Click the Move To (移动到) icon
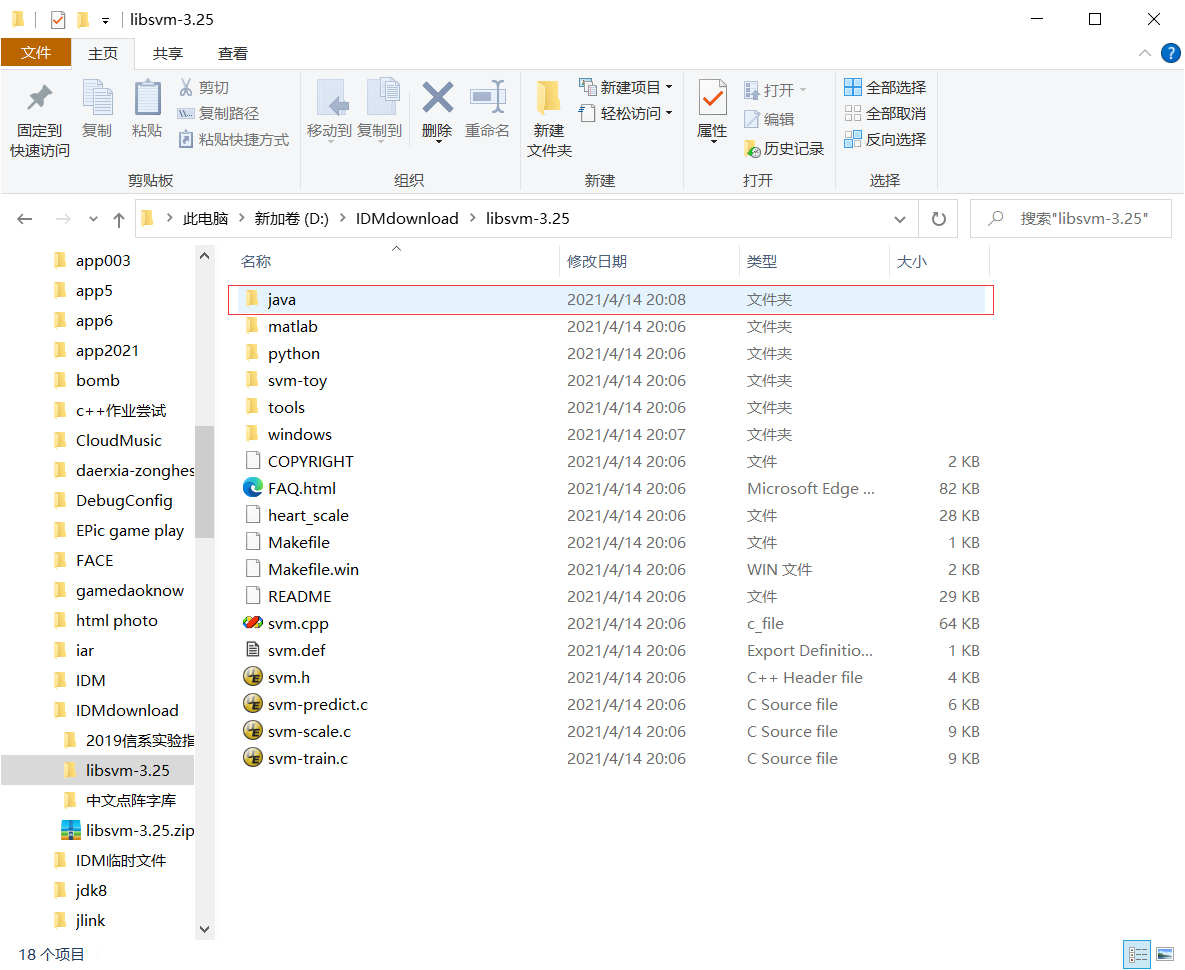Screen dimensions: 1185x970 (331, 97)
